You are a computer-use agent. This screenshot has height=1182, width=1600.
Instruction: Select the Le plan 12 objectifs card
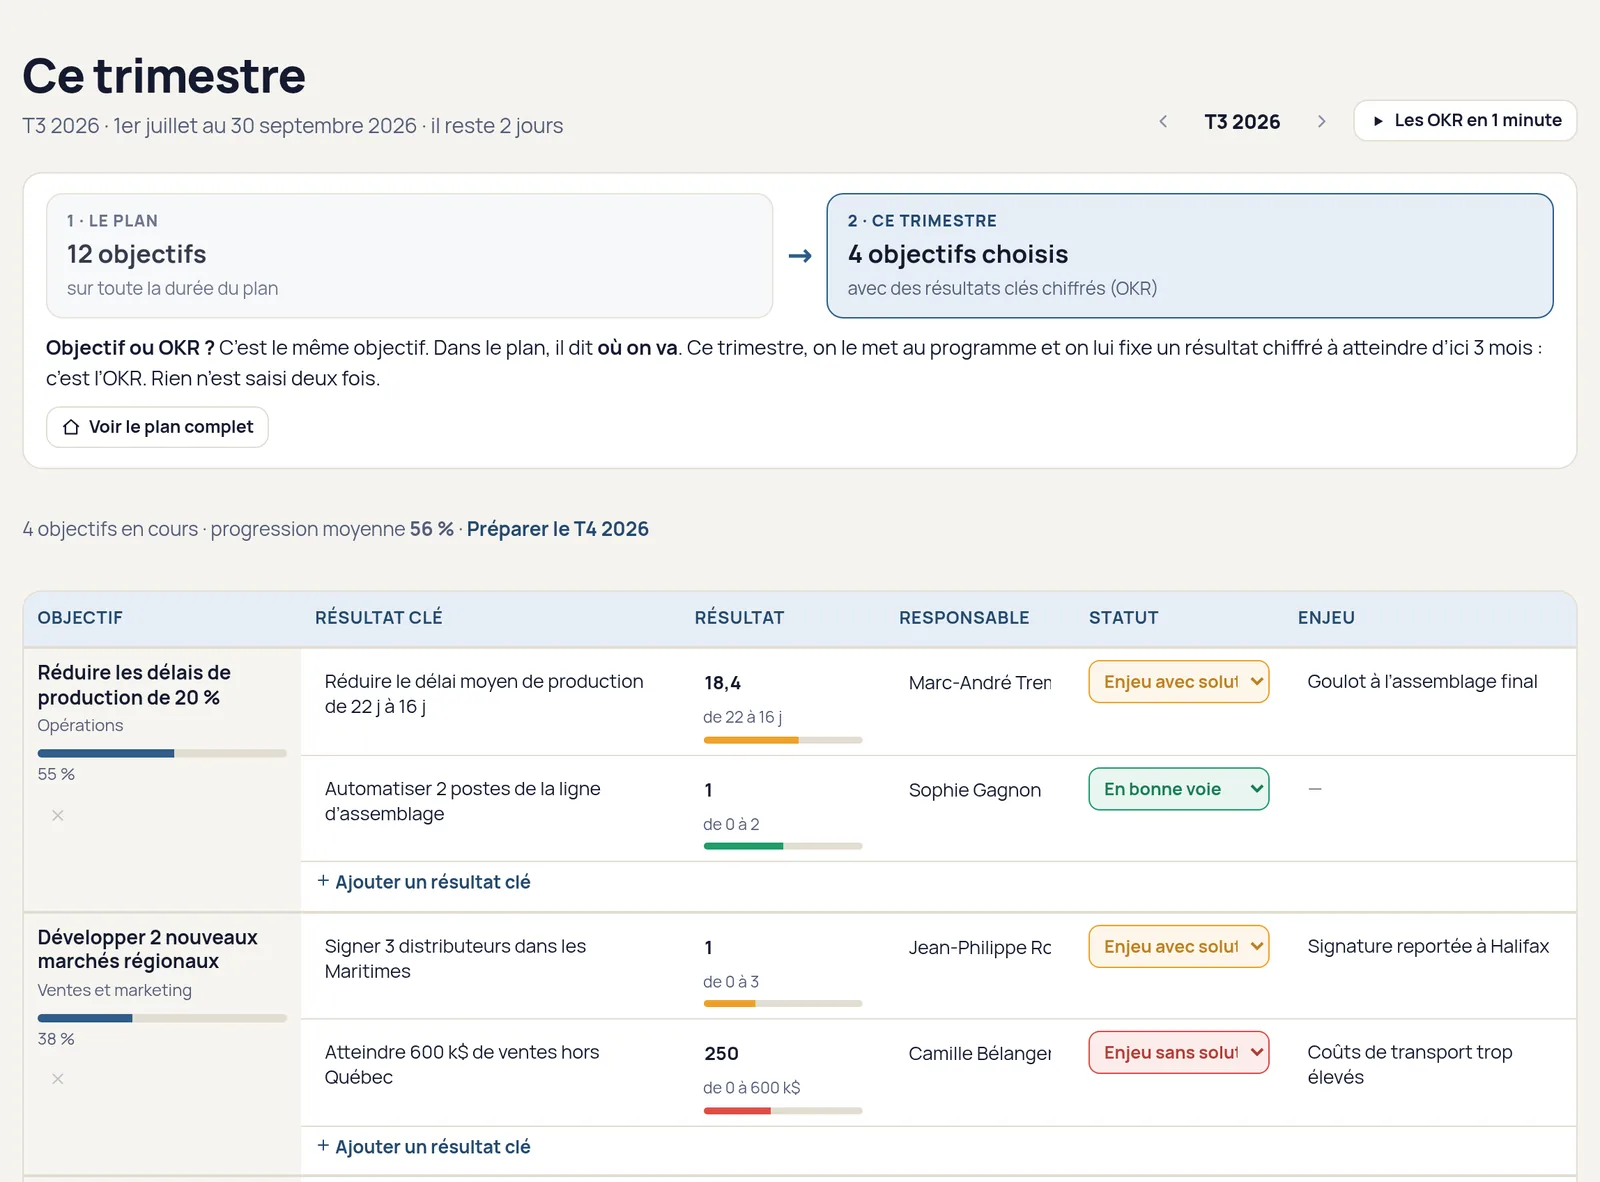coord(410,256)
